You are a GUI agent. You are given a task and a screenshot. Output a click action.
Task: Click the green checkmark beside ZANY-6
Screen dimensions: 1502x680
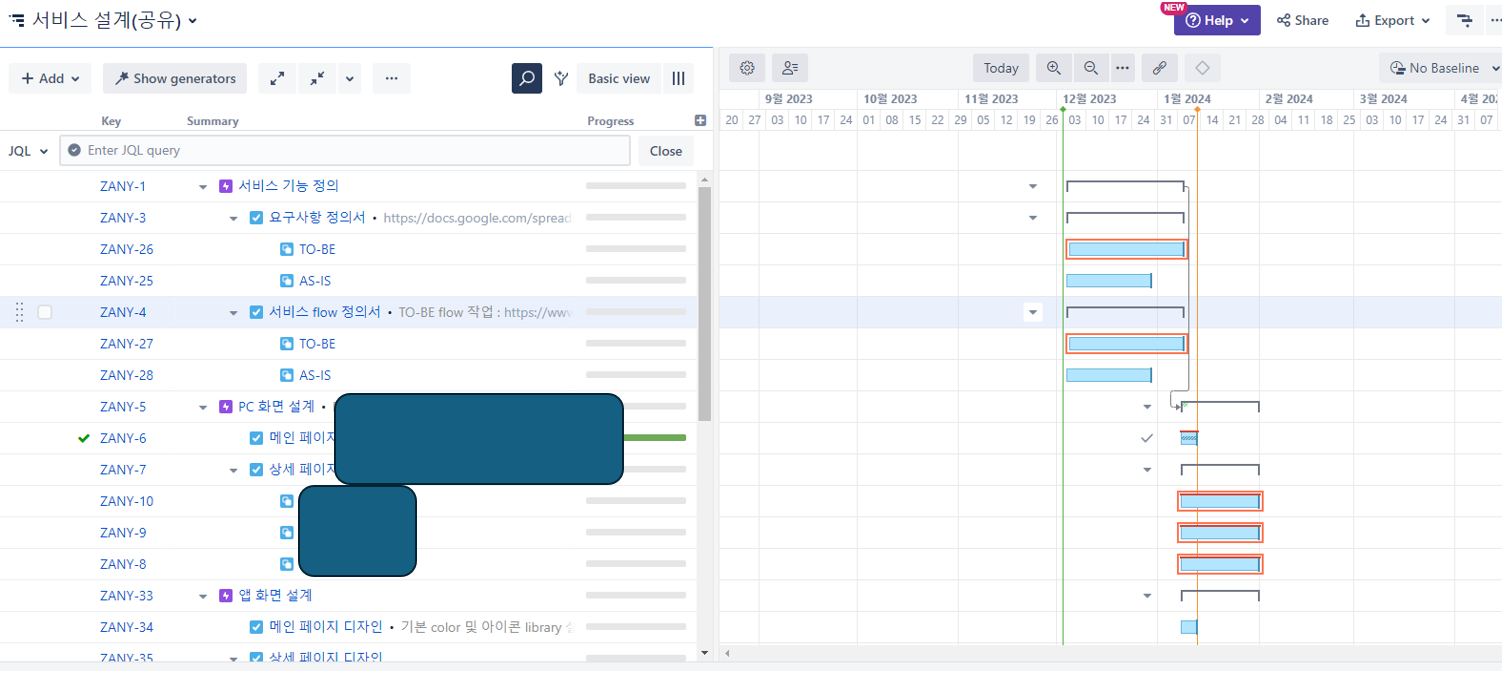point(84,438)
